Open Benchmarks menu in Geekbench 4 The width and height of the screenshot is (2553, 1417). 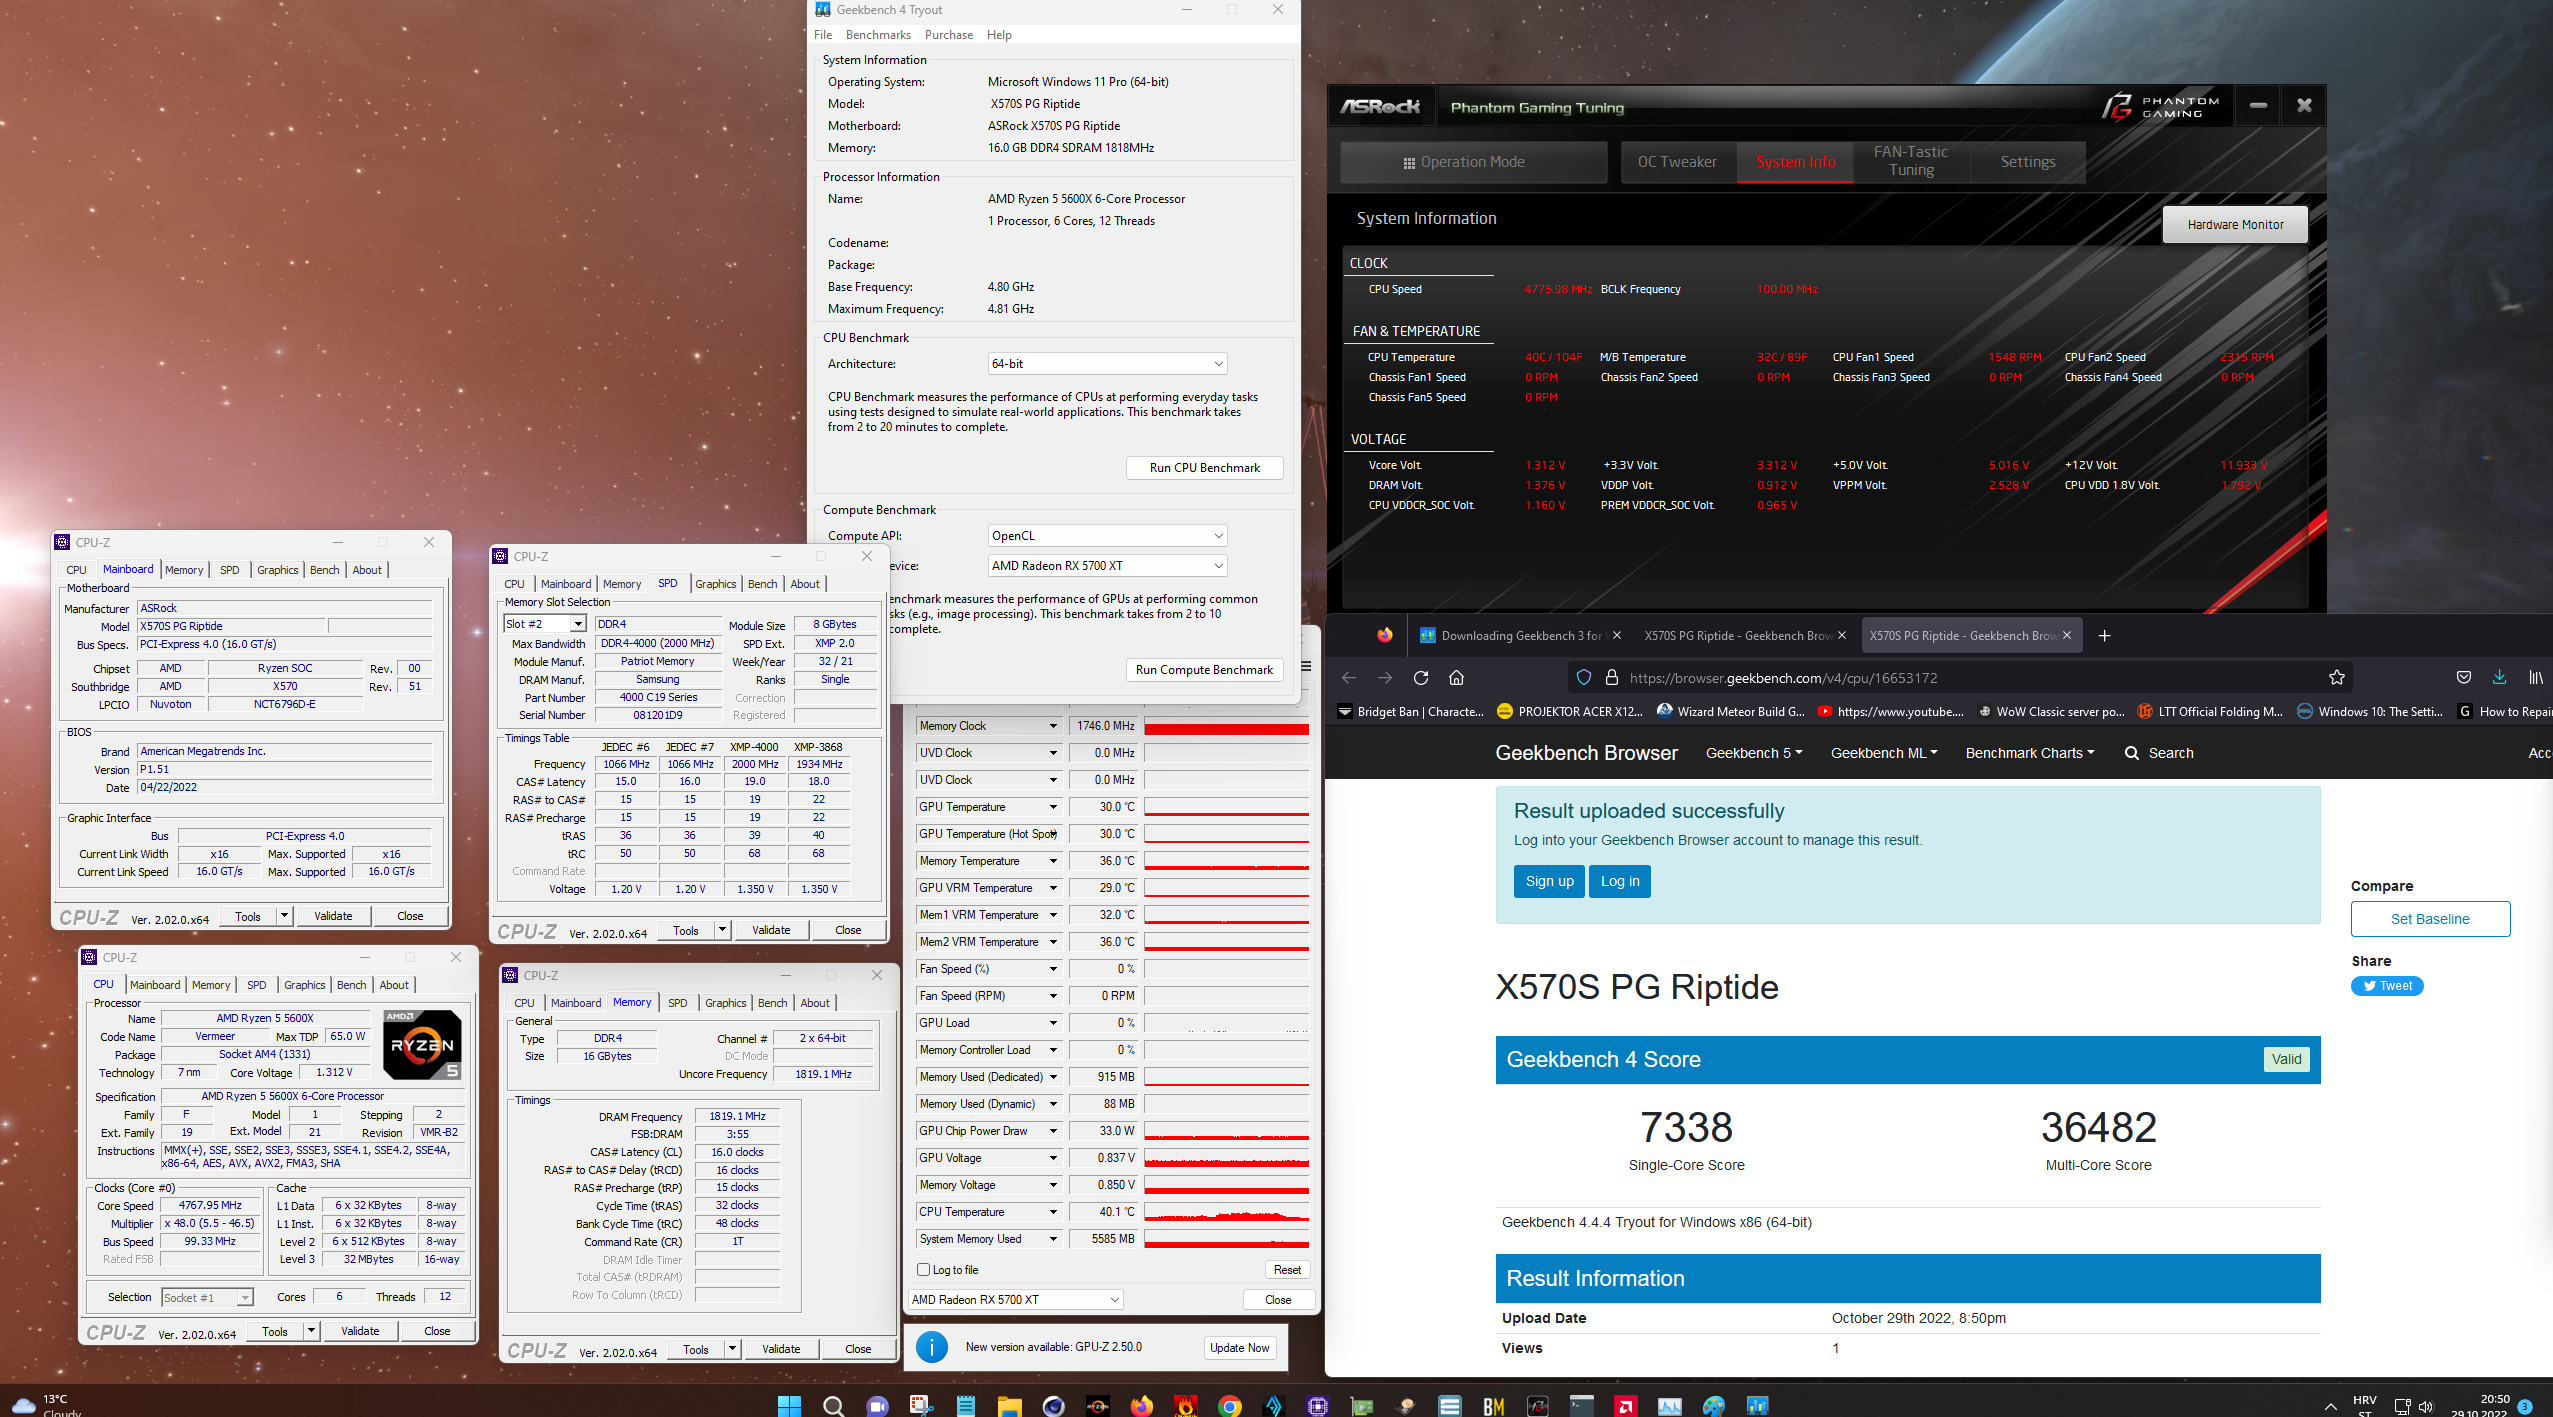click(x=878, y=35)
